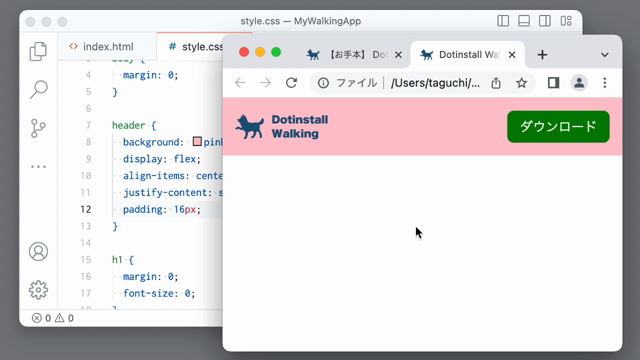Toggle secondary sidebar layout icon in VS Code
This screenshot has height=360, width=640.
(544, 21)
